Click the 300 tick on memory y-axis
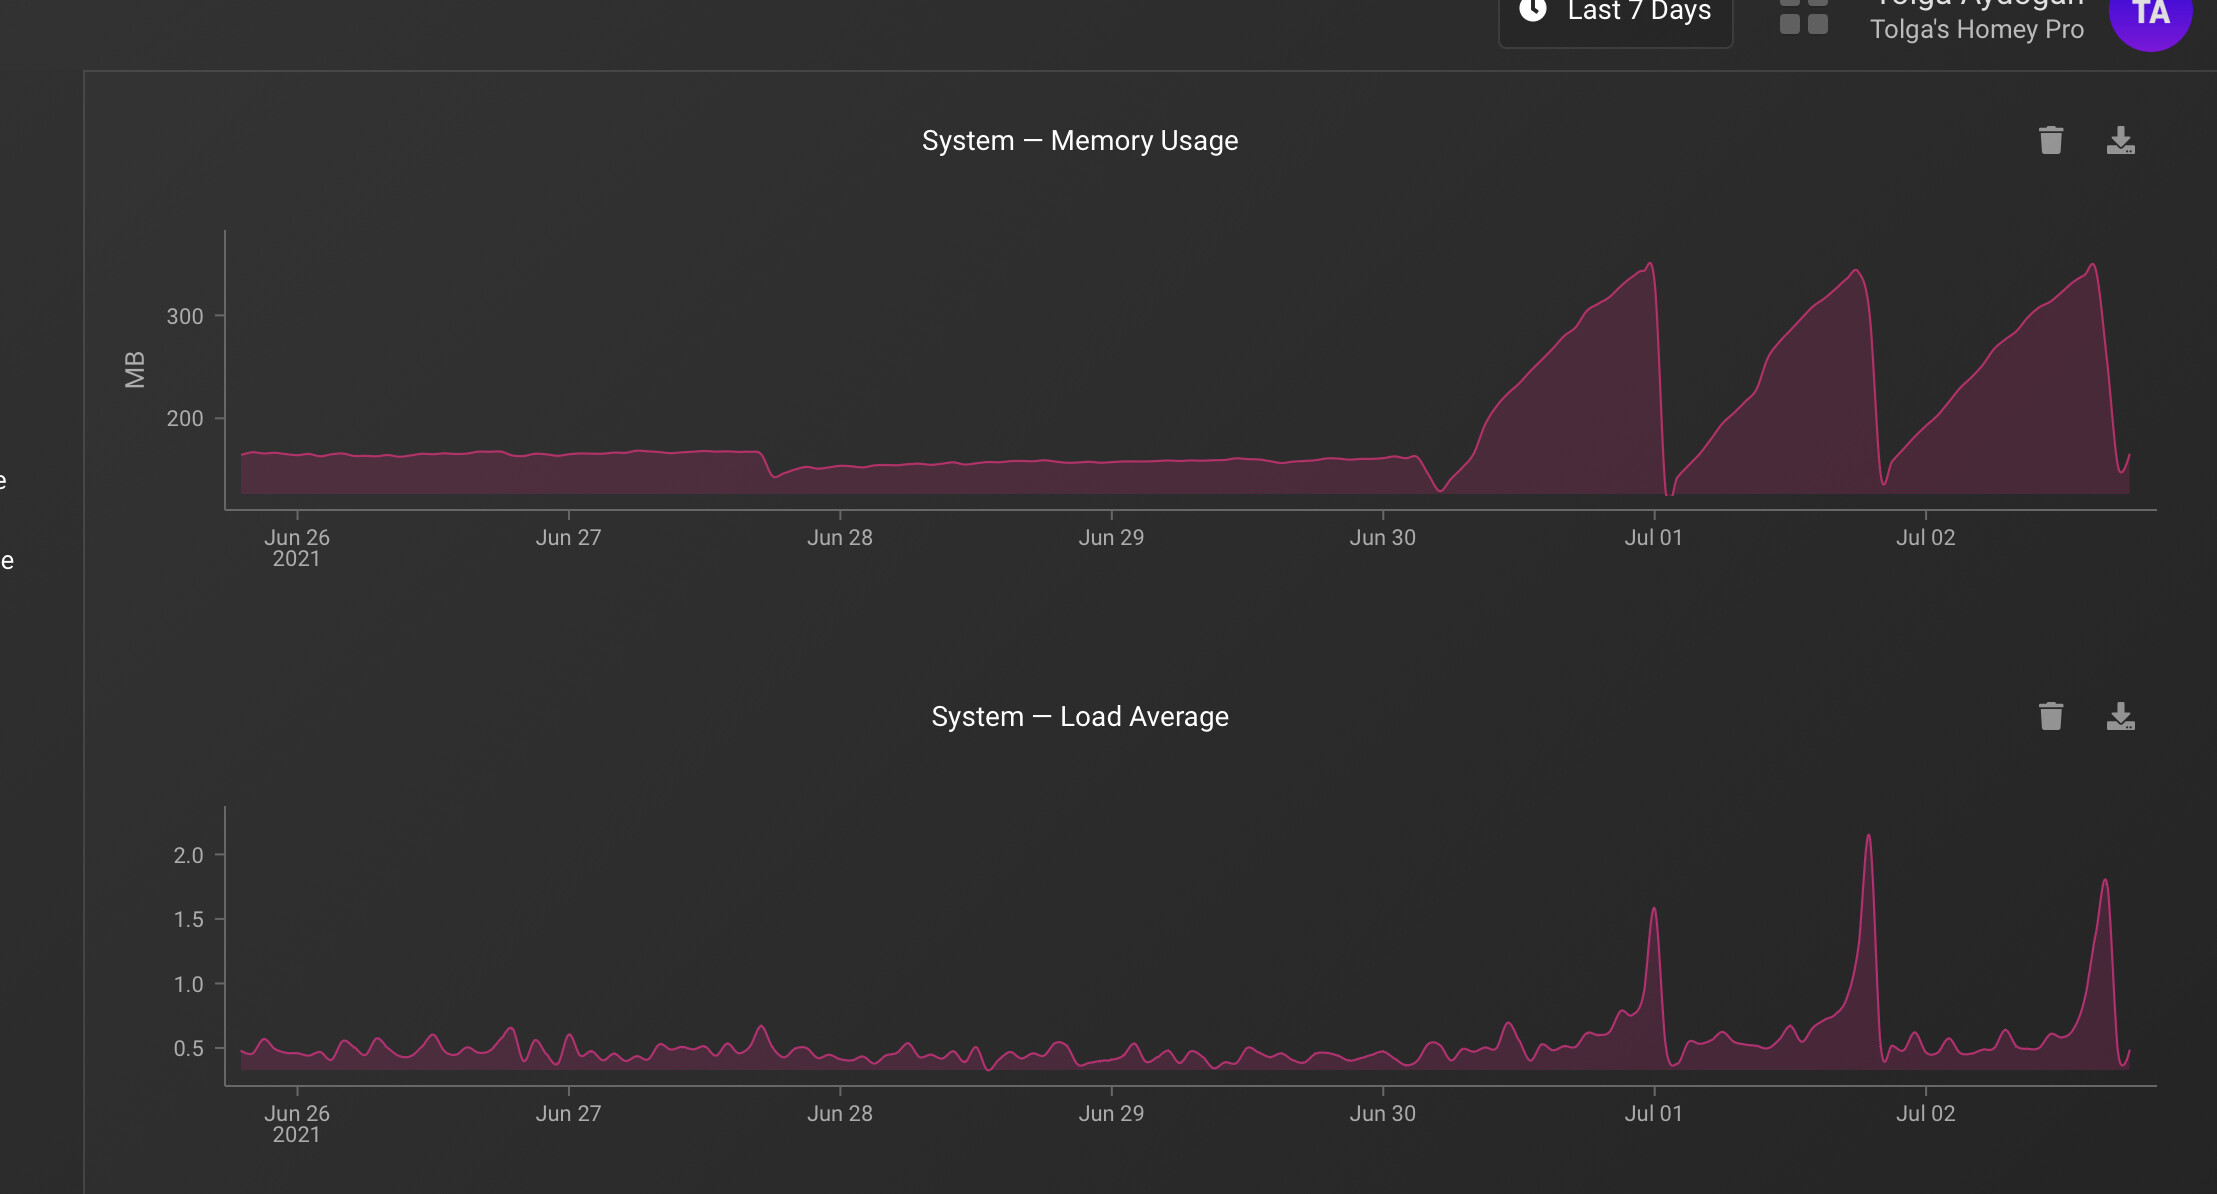 (x=184, y=317)
